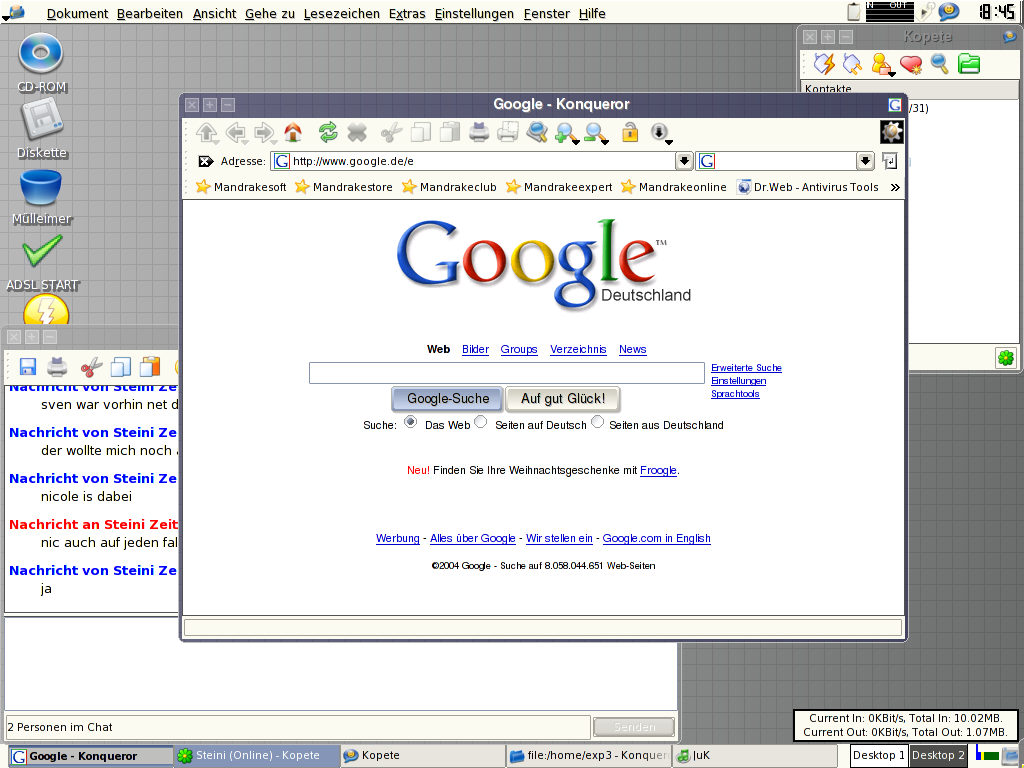Click into the Google search text field

[x=507, y=373]
